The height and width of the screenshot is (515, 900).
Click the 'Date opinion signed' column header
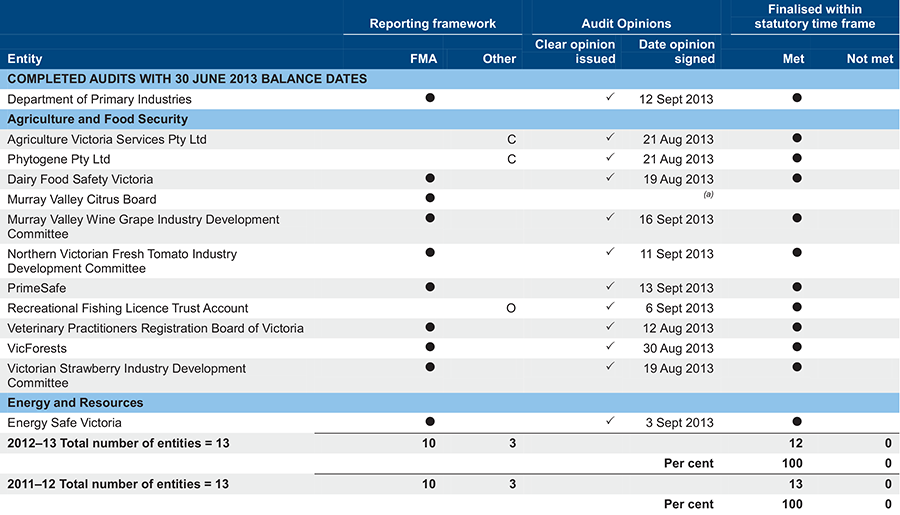[x=677, y=52]
